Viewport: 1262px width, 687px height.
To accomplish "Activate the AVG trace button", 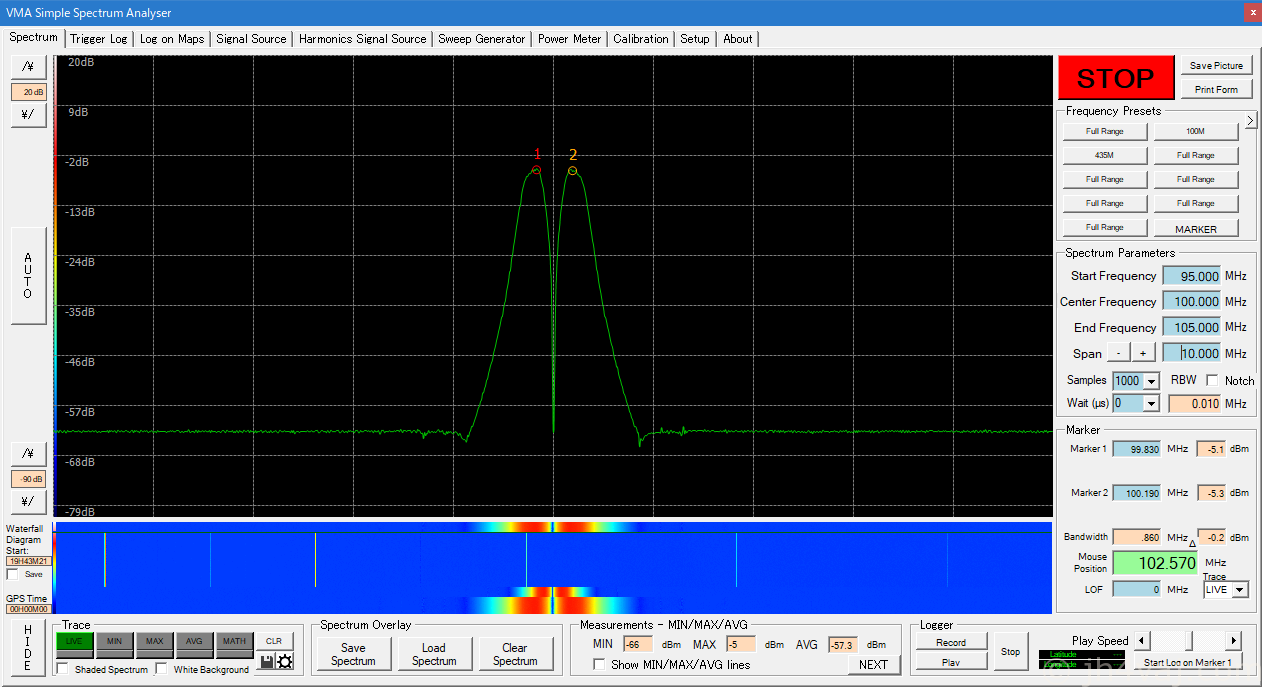I will (x=194, y=640).
